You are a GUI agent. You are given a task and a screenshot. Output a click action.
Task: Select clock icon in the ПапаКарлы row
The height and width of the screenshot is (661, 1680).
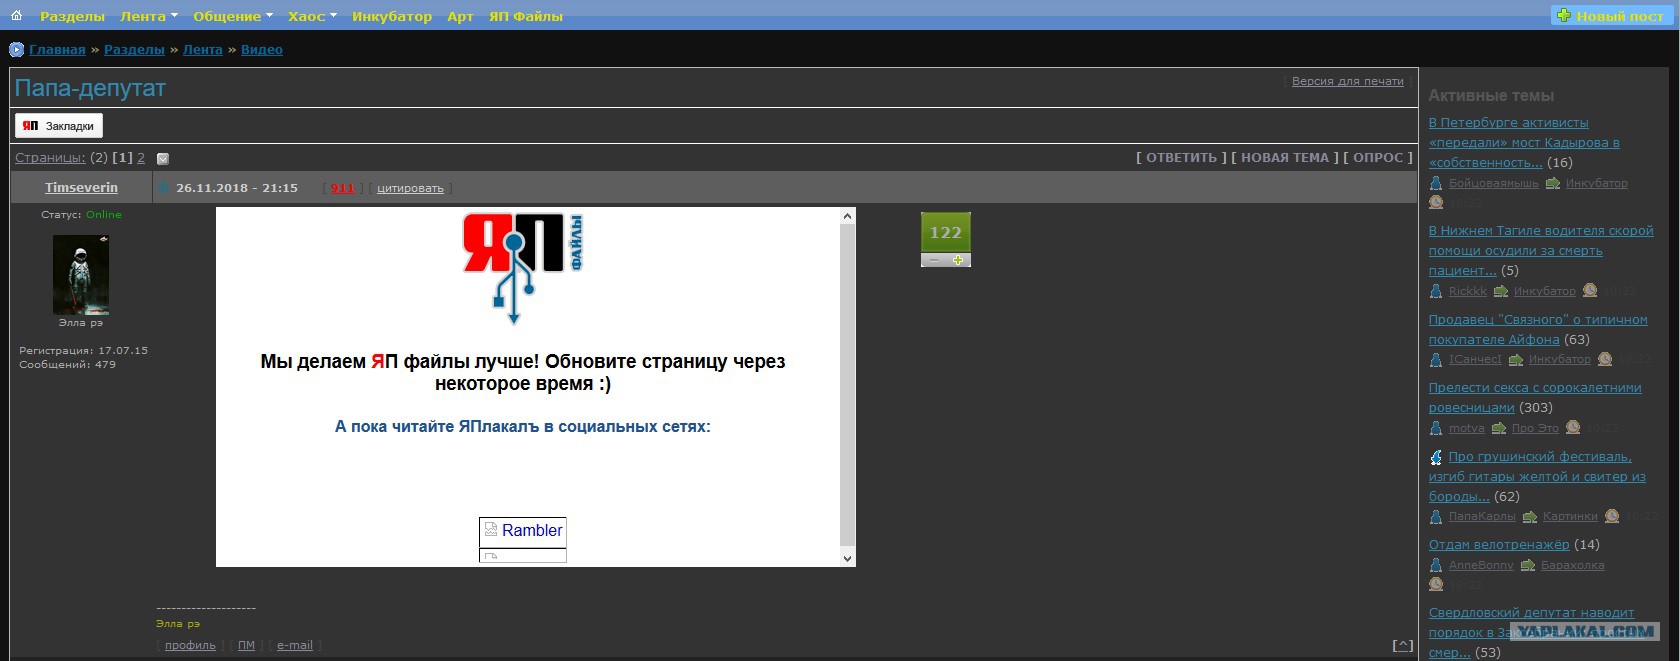[1612, 516]
